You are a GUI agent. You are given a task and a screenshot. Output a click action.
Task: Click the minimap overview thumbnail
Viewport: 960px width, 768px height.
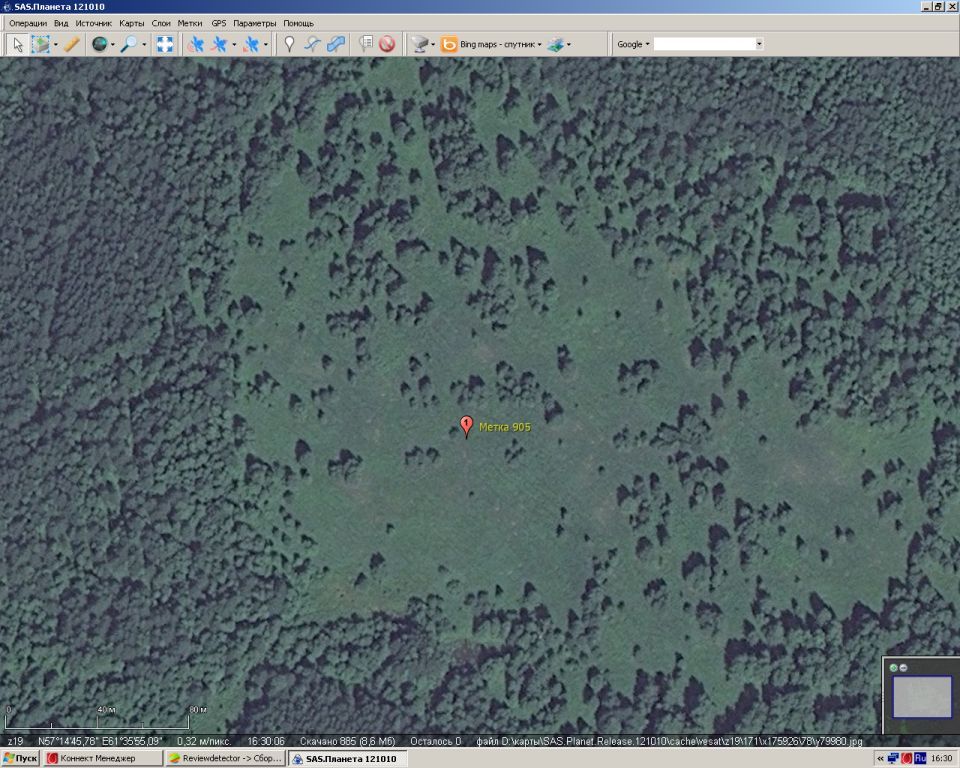[921, 697]
